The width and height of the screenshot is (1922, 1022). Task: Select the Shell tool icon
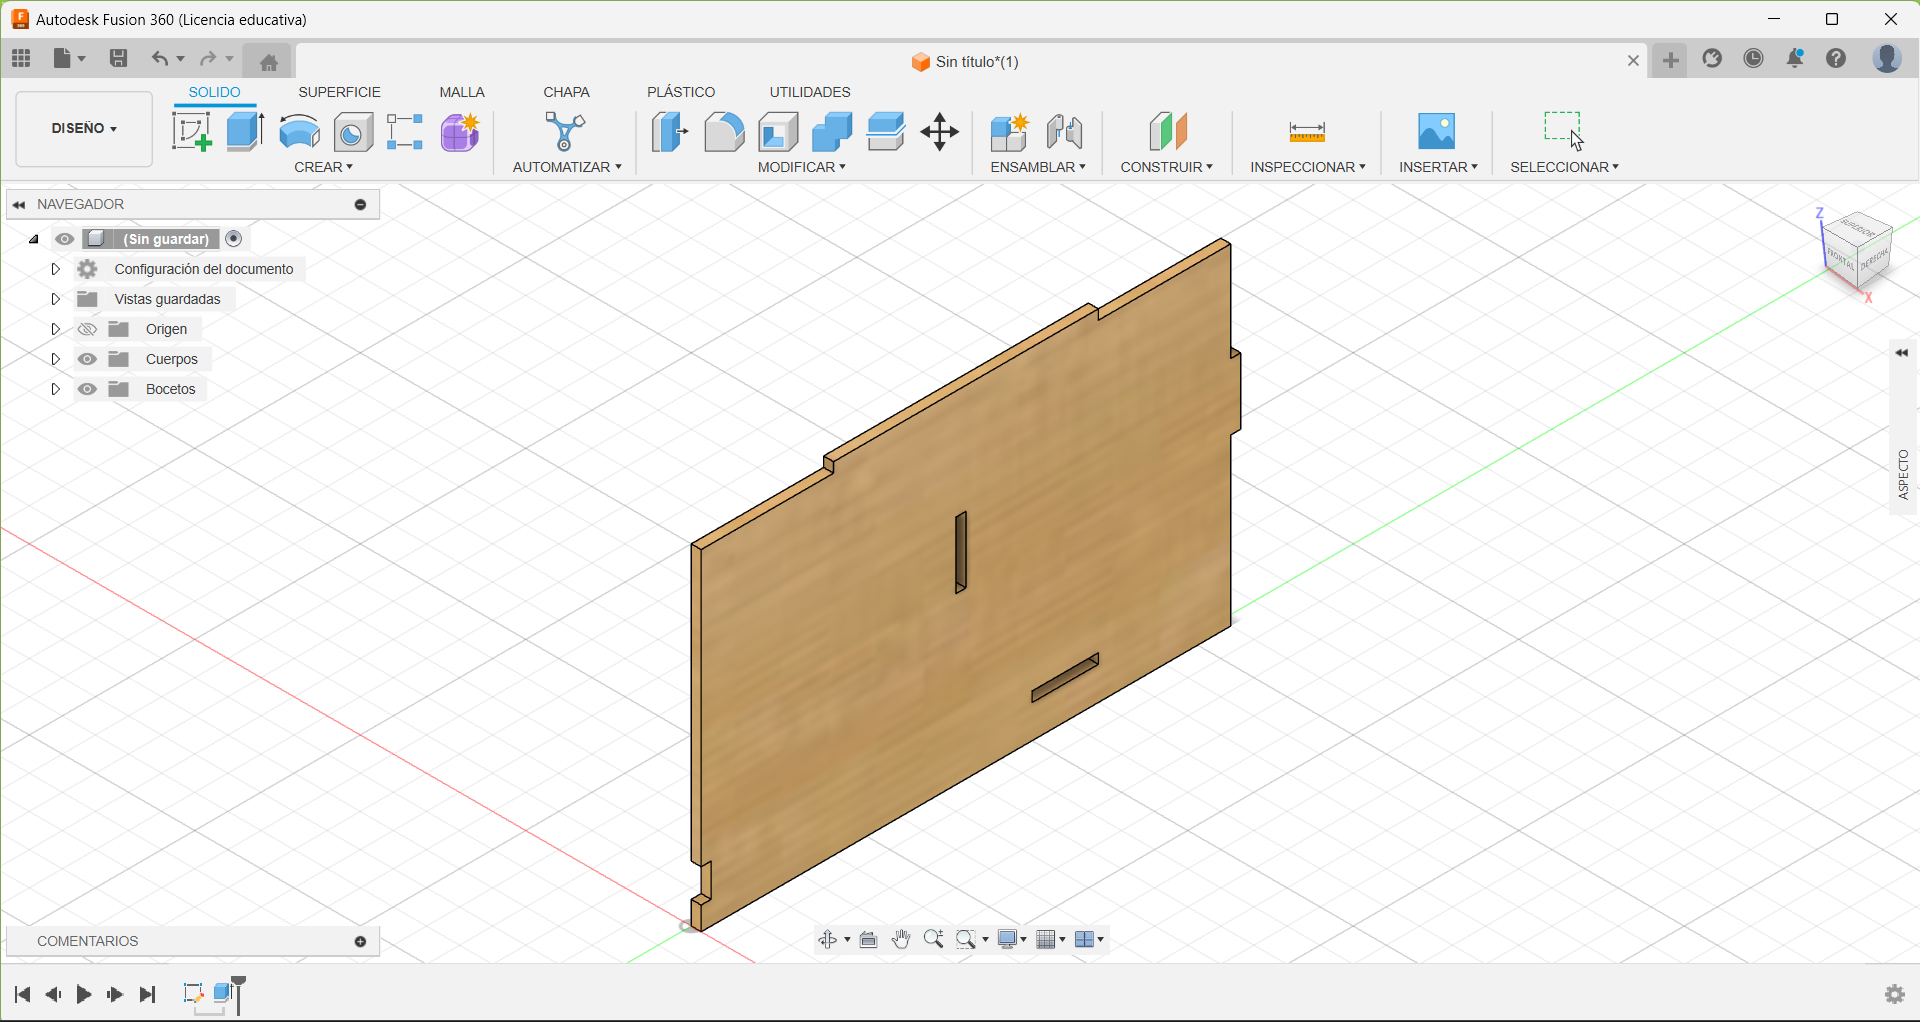click(x=778, y=132)
